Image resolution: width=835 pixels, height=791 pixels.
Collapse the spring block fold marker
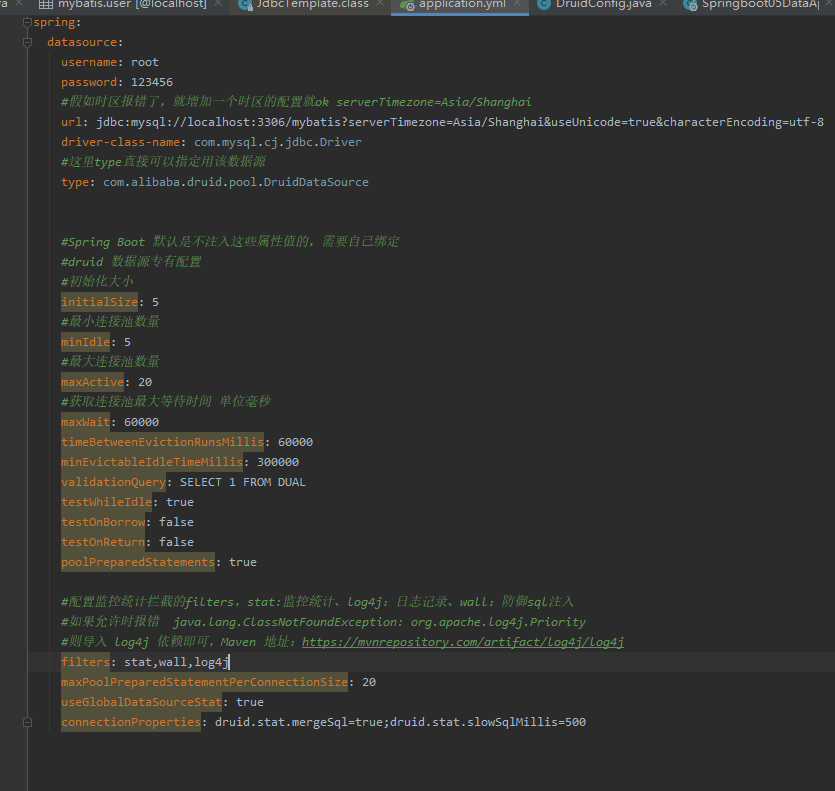point(27,22)
